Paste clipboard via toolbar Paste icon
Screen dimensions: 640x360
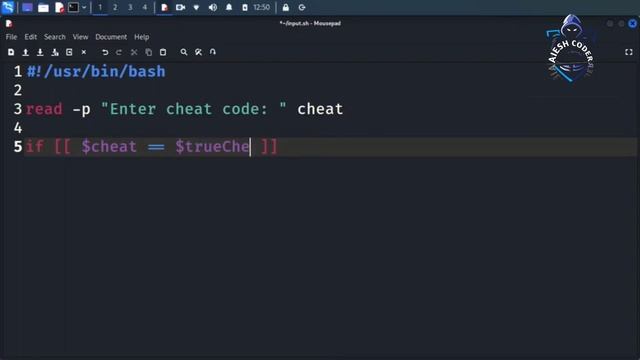163,52
